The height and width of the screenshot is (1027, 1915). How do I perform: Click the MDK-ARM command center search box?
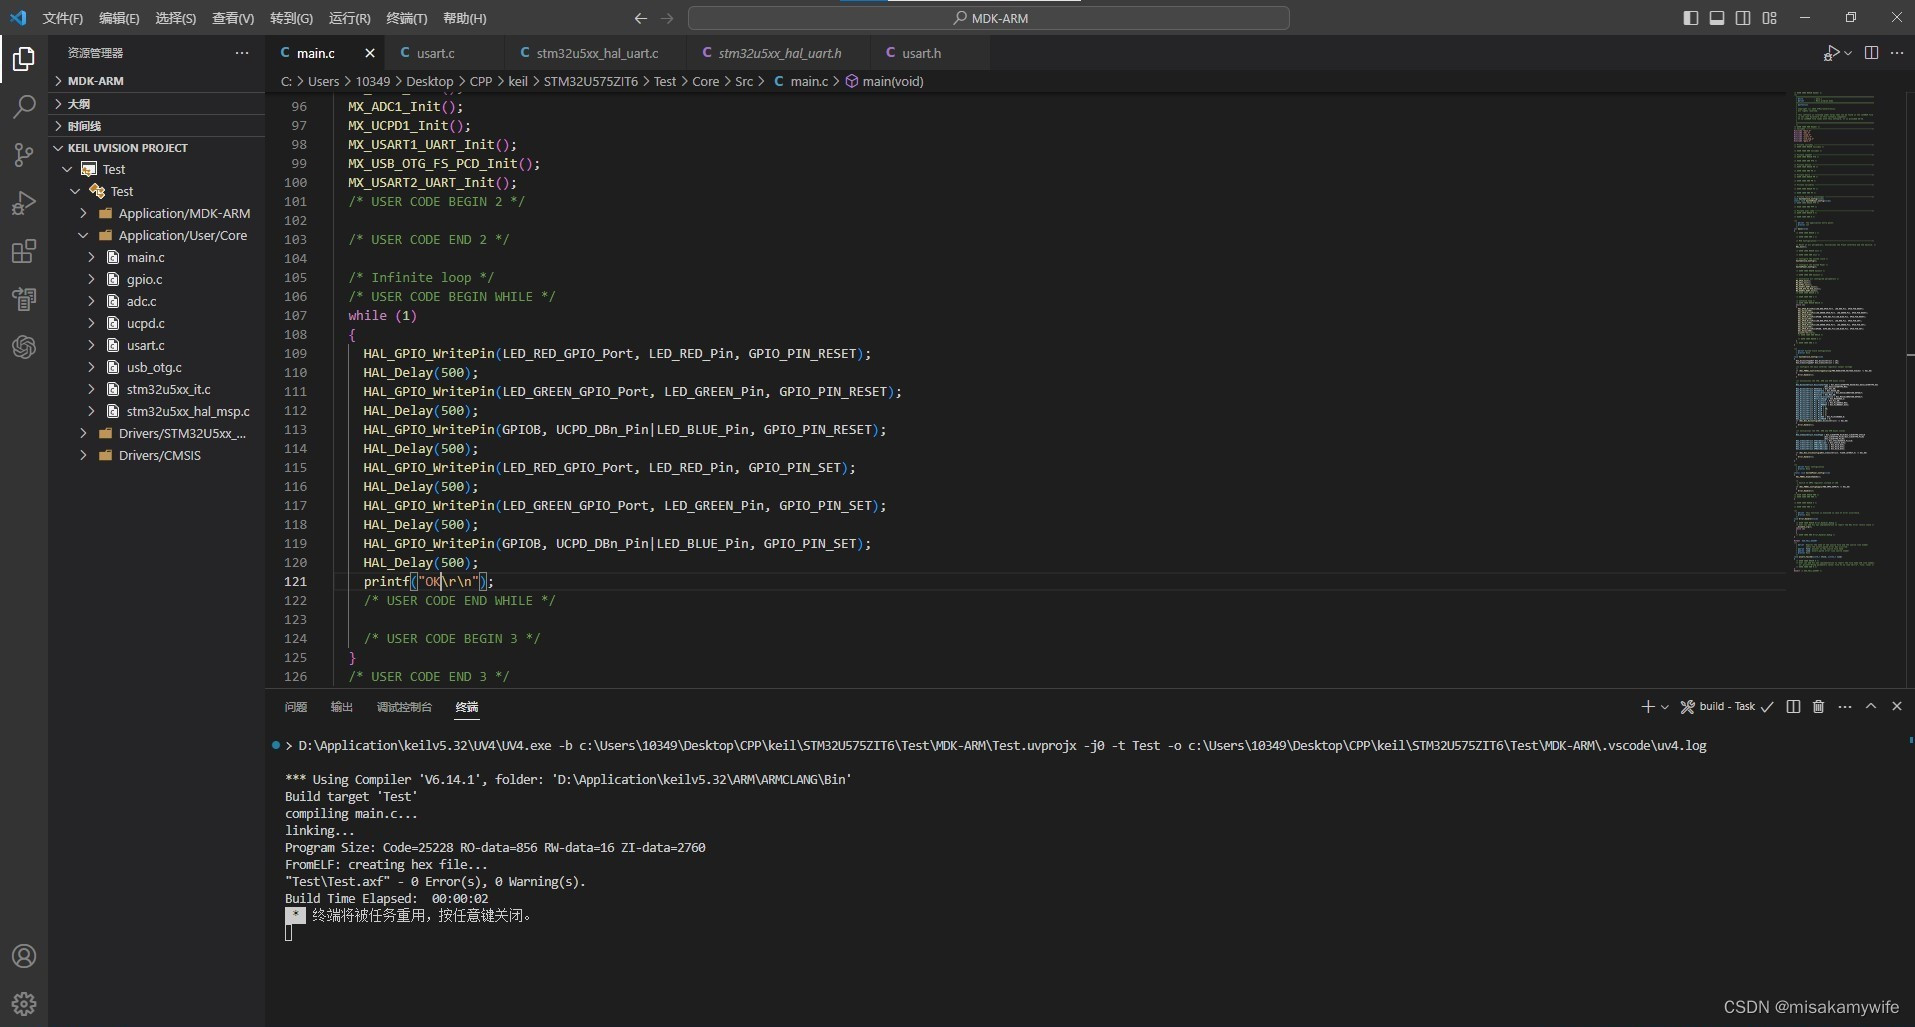point(988,18)
